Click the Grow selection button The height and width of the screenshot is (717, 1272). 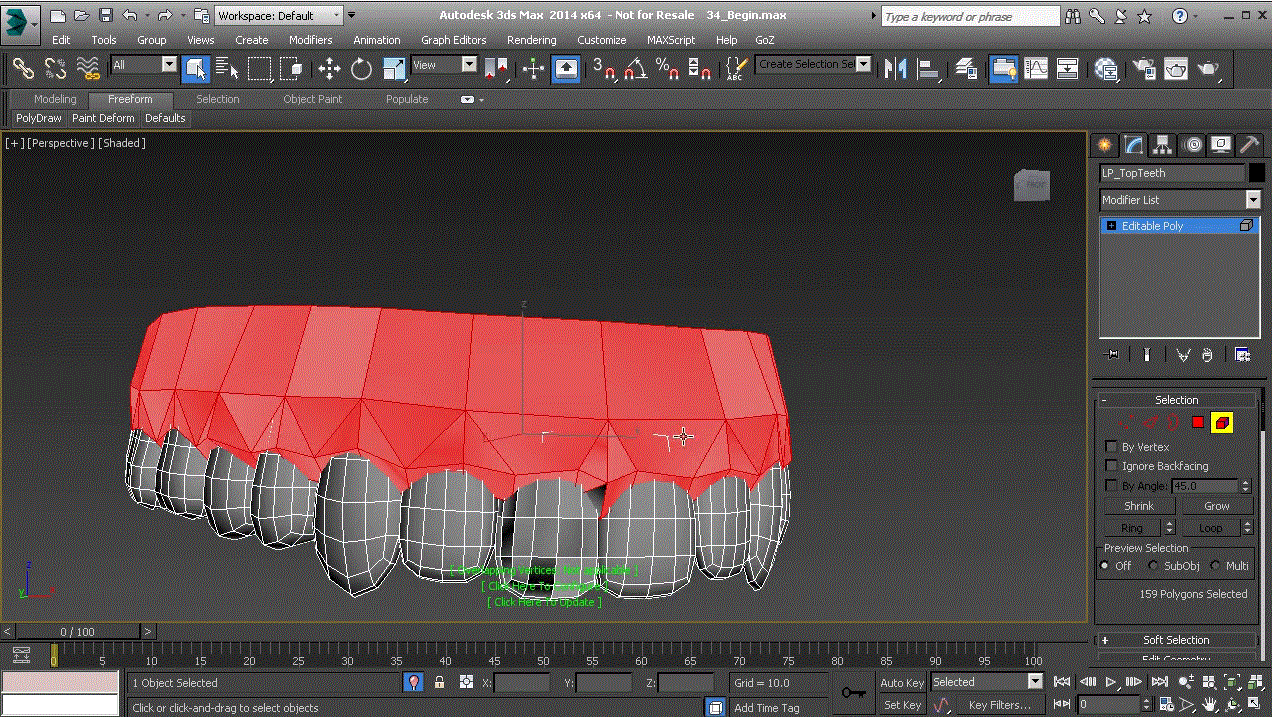[1216, 506]
